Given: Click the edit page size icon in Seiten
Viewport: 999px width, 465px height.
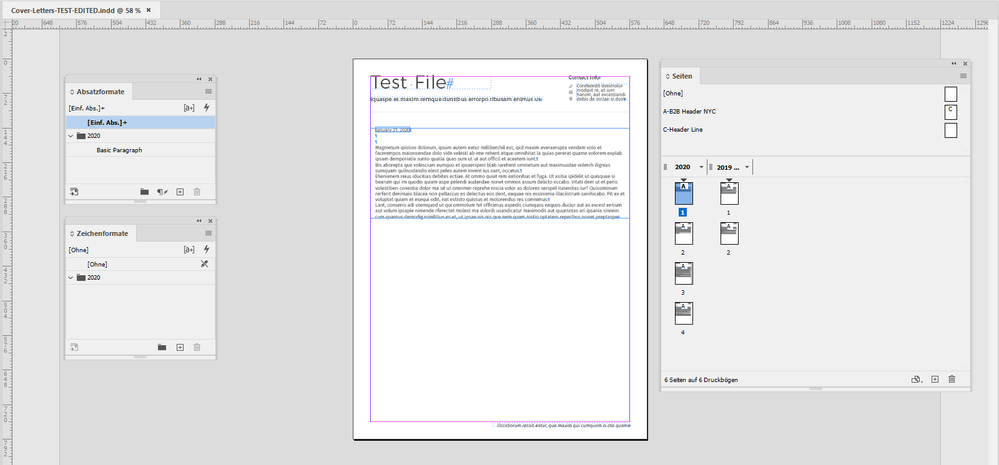Looking at the screenshot, I should click(917, 379).
